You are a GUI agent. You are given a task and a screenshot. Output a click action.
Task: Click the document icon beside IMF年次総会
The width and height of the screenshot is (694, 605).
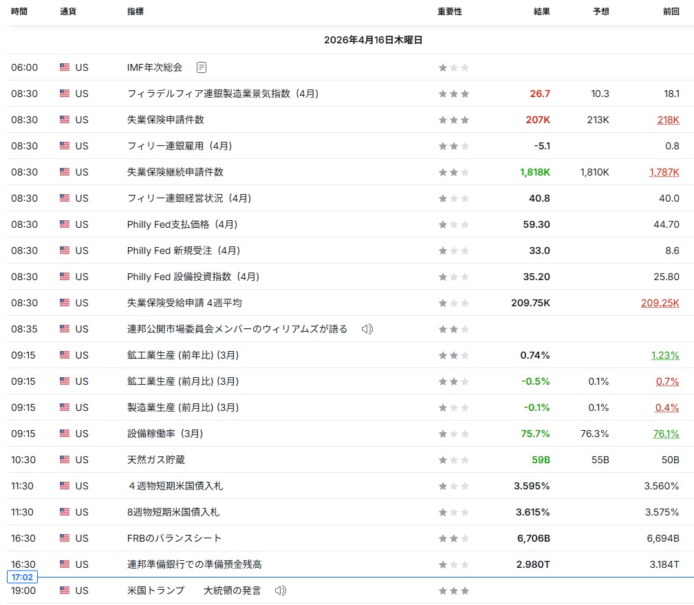[201, 68]
